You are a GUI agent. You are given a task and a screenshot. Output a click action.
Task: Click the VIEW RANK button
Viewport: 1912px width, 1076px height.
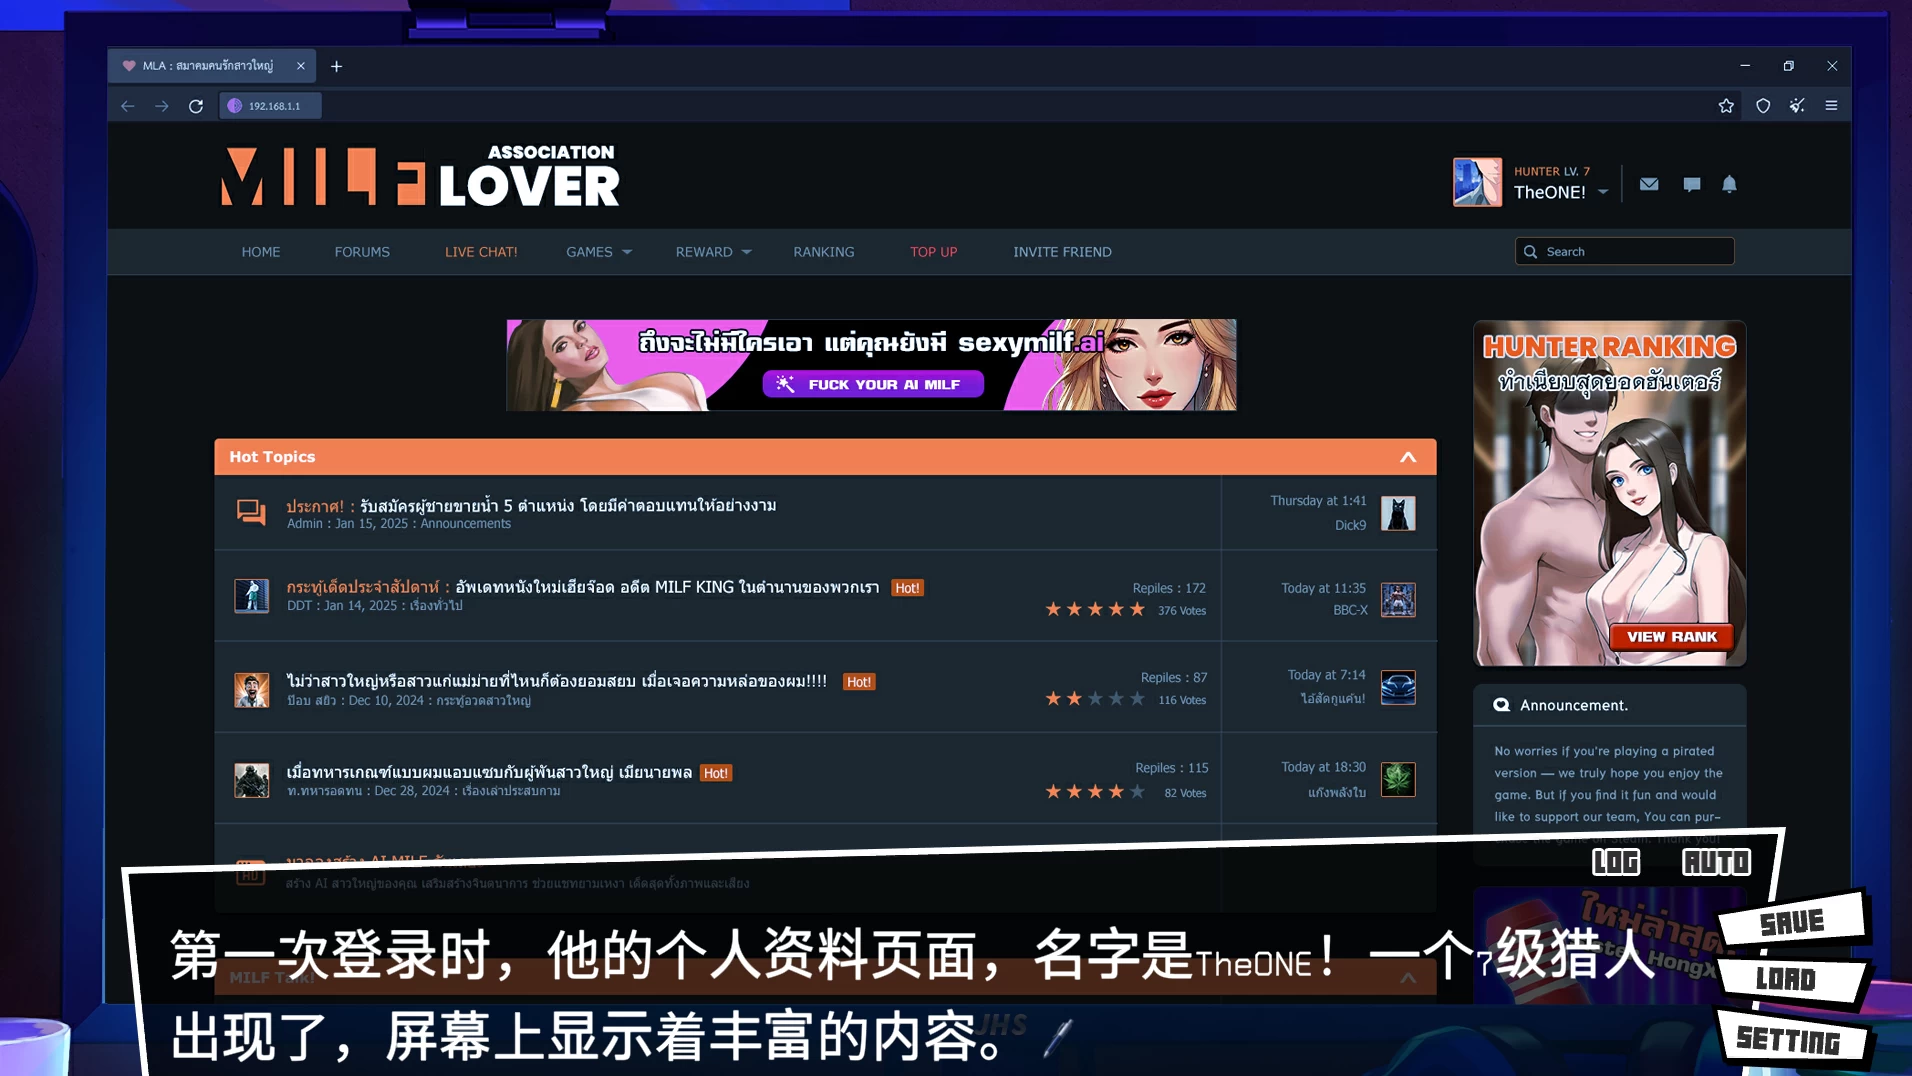pos(1671,636)
